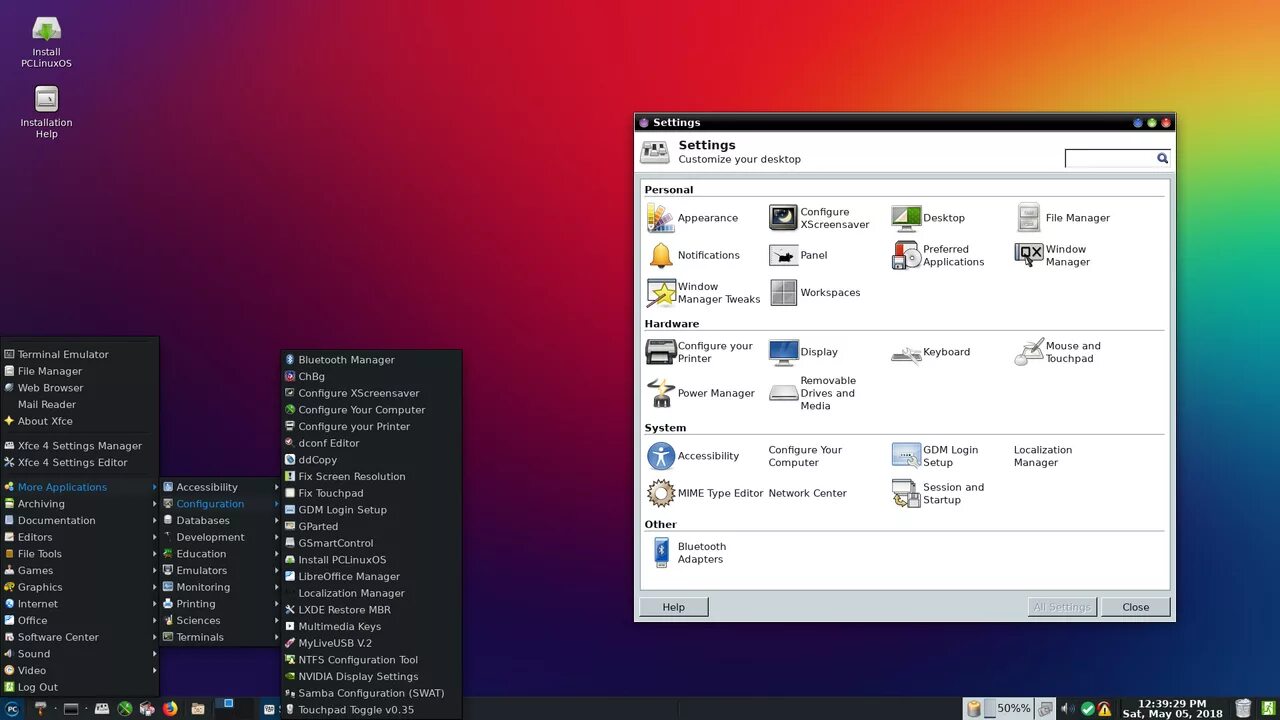The width and height of the screenshot is (1280, 720).
Task: Open Window Manager settings
Action: tap(1051, 255)
